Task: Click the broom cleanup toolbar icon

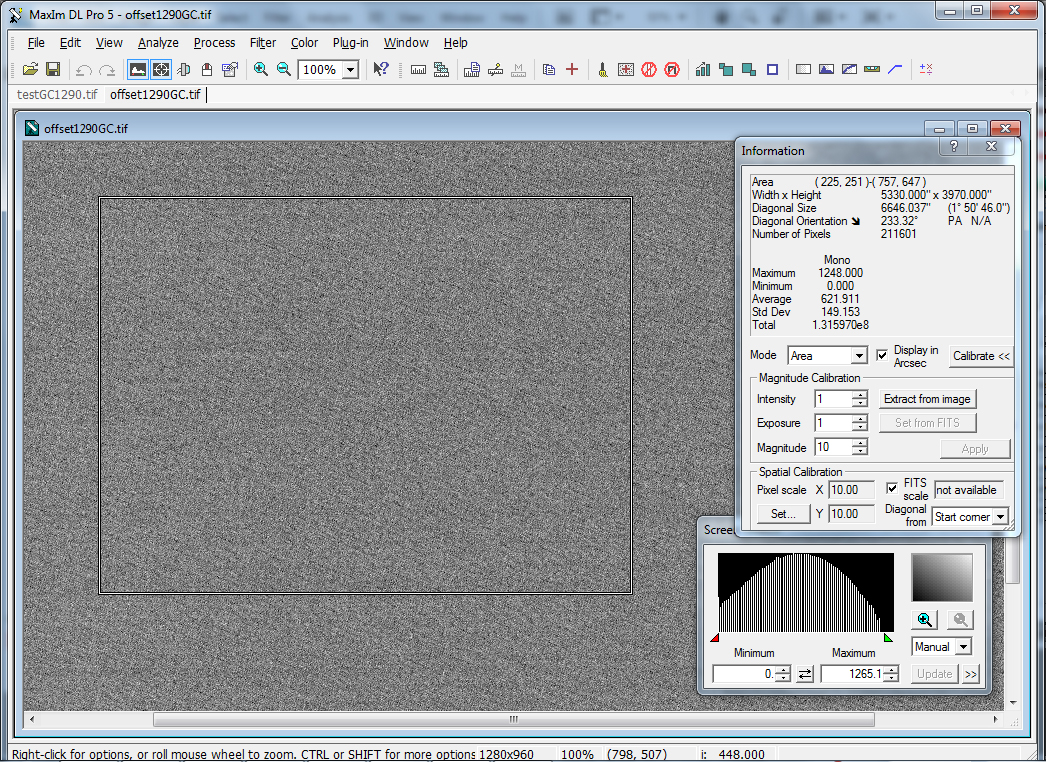Action: 603,69
